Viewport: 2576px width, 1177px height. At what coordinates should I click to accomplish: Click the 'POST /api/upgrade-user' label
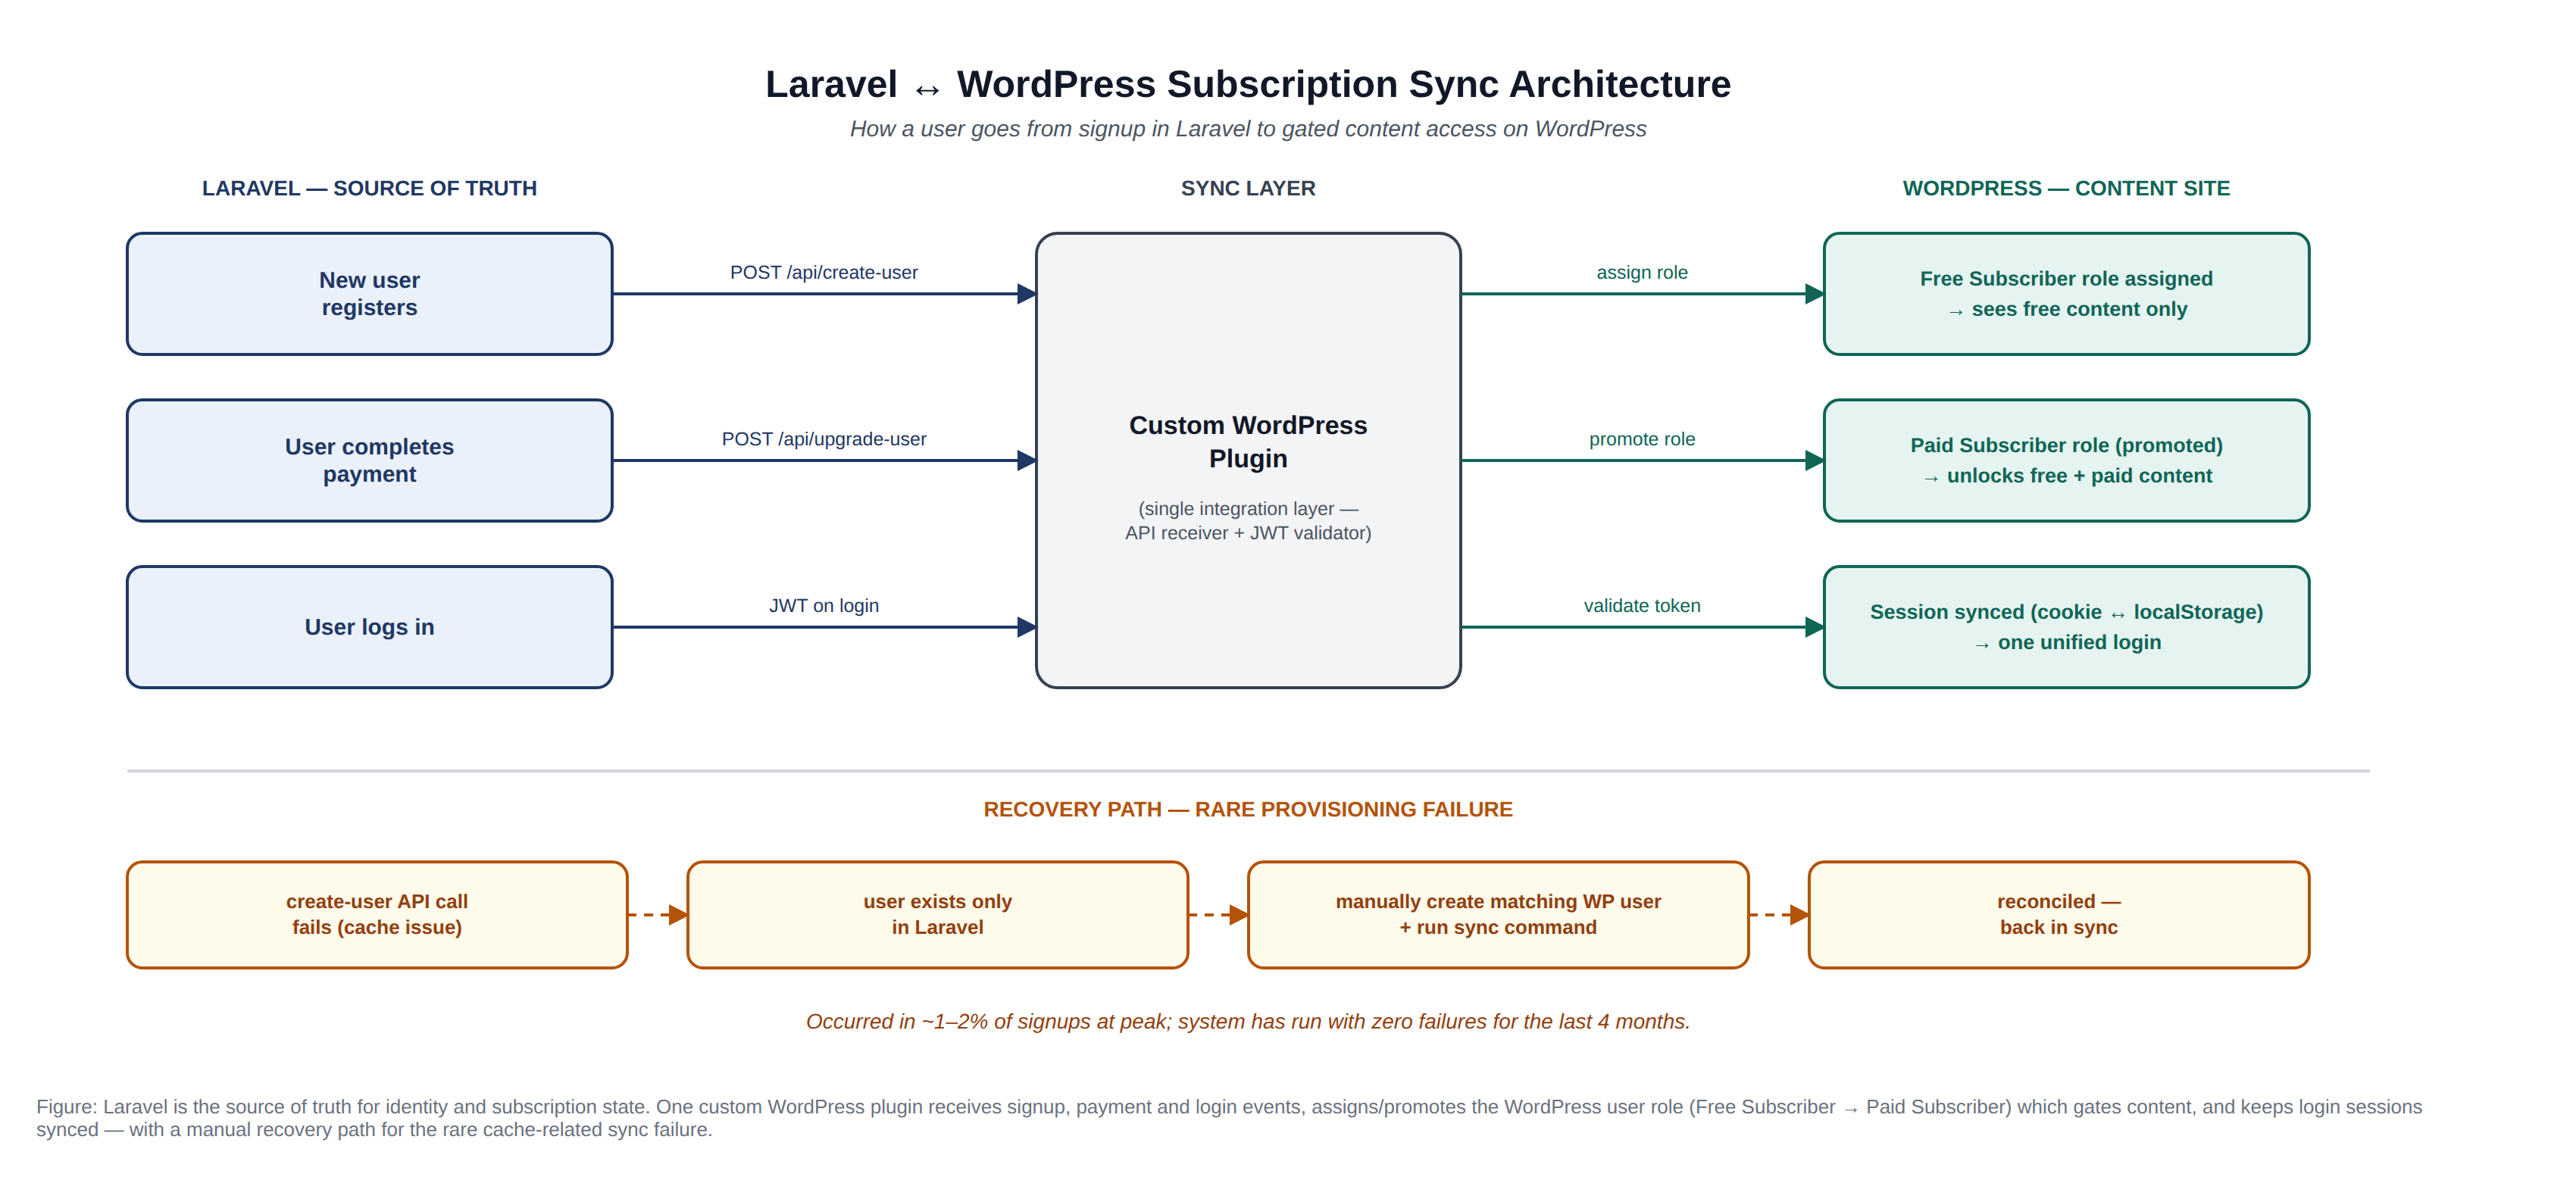point(824,439)
